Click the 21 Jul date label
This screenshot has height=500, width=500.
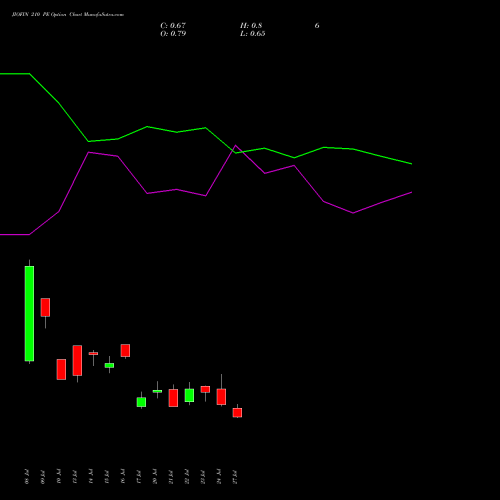click(171, 477)
